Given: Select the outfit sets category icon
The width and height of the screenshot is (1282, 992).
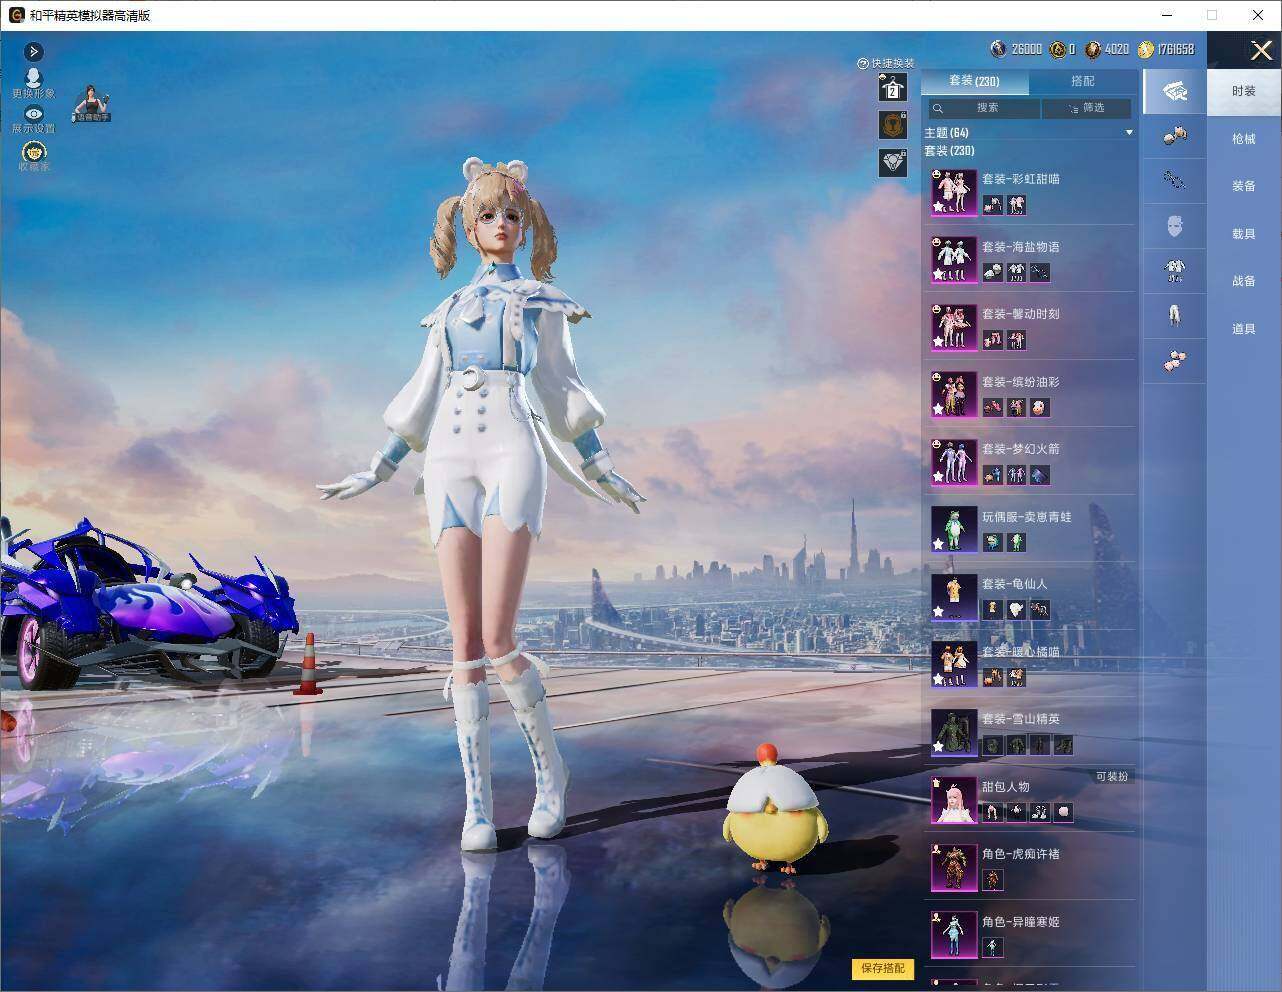Looking at the screenshot, I should [1175, 92].
